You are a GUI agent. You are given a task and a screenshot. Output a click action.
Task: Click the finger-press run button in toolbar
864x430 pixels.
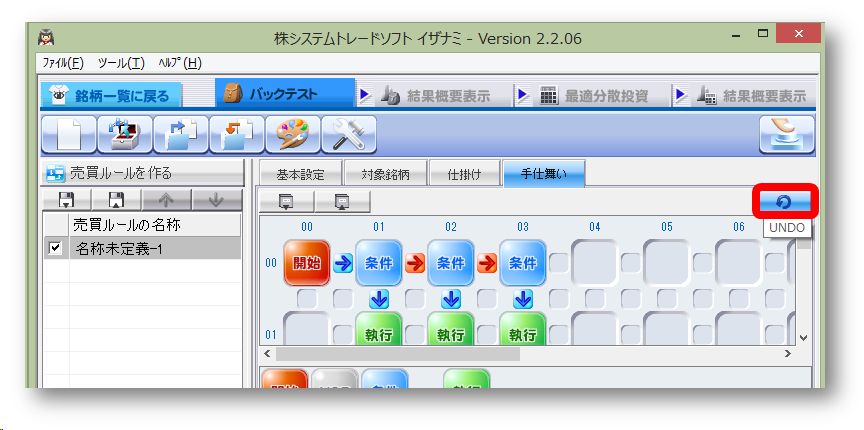[787, 134]
